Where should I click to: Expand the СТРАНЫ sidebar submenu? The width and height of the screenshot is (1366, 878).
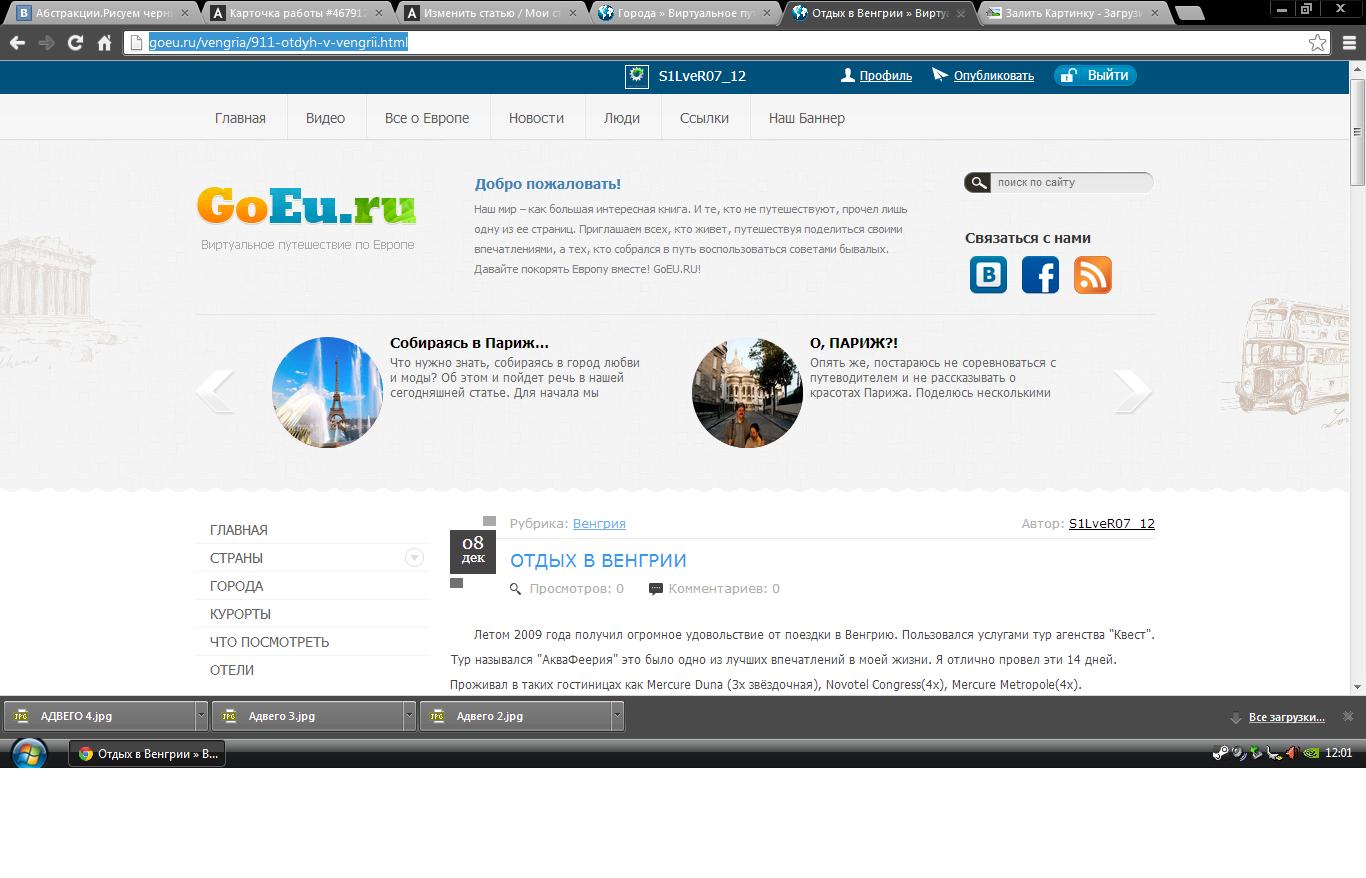(414, 558)
